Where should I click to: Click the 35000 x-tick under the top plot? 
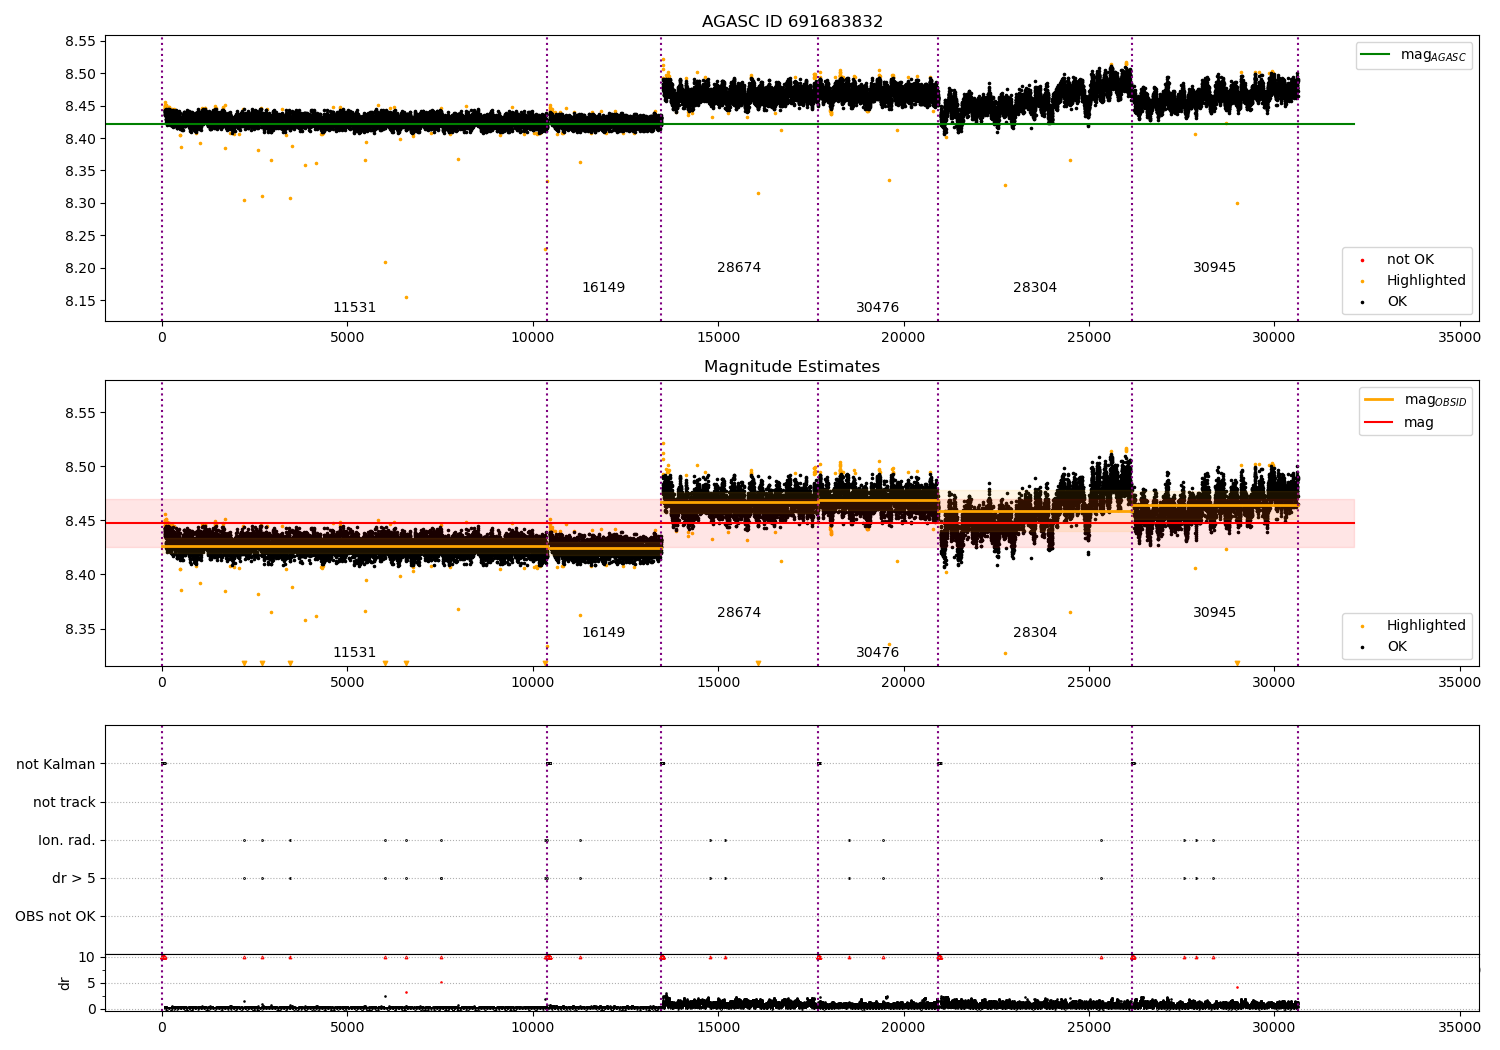[1459, 337]
